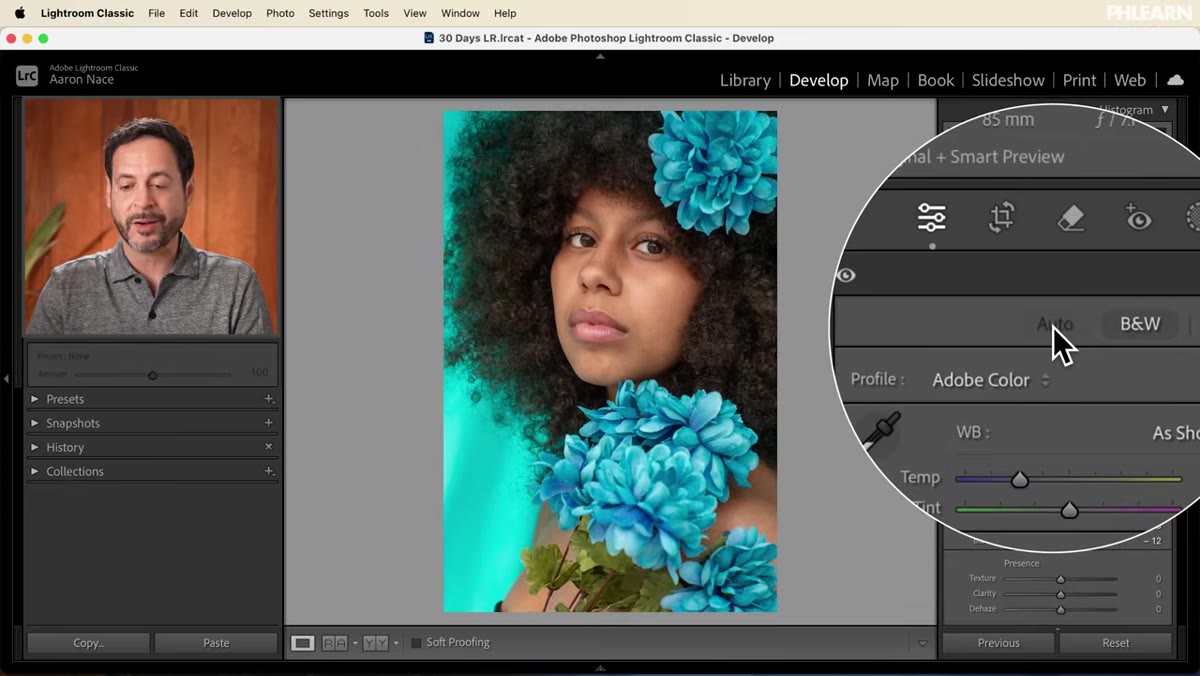Screen dimensions: 1200x676
Task: Toggle the eye icon below tool strip
Action: tap(846, 275)
